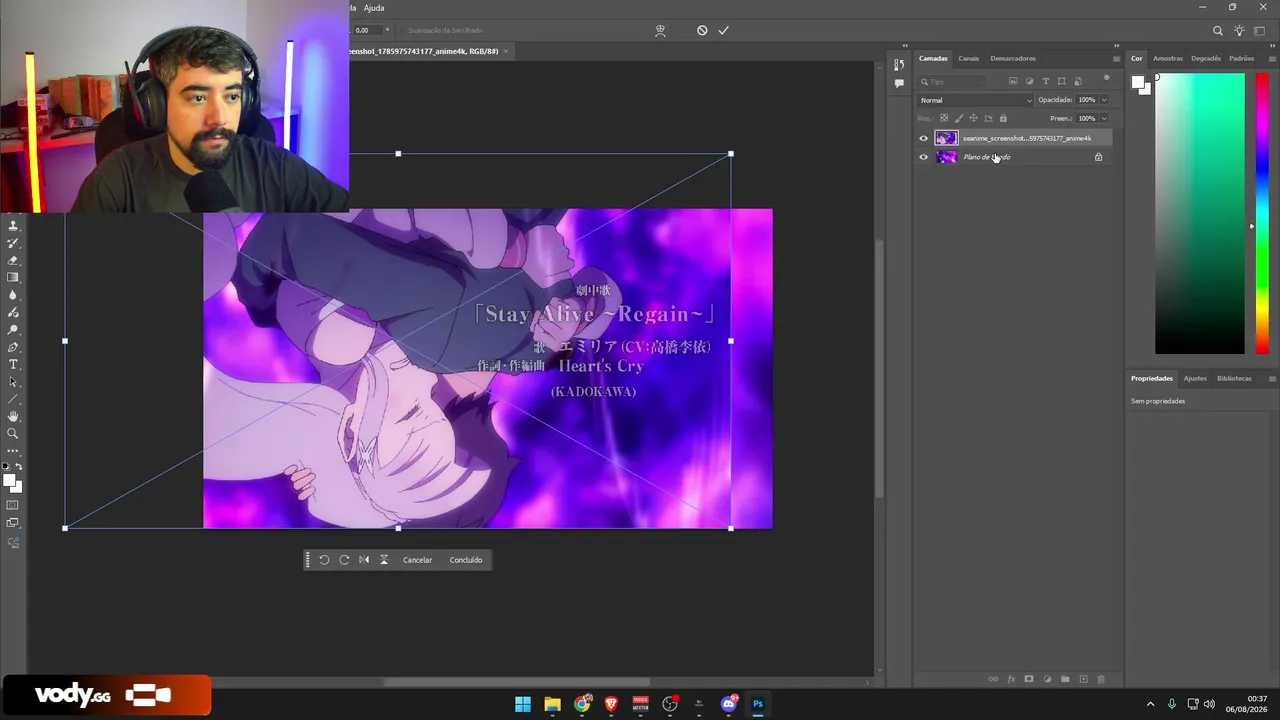1280x720 pixels.
Task: Open the Ajuda menu
Action: click(374, 8)
